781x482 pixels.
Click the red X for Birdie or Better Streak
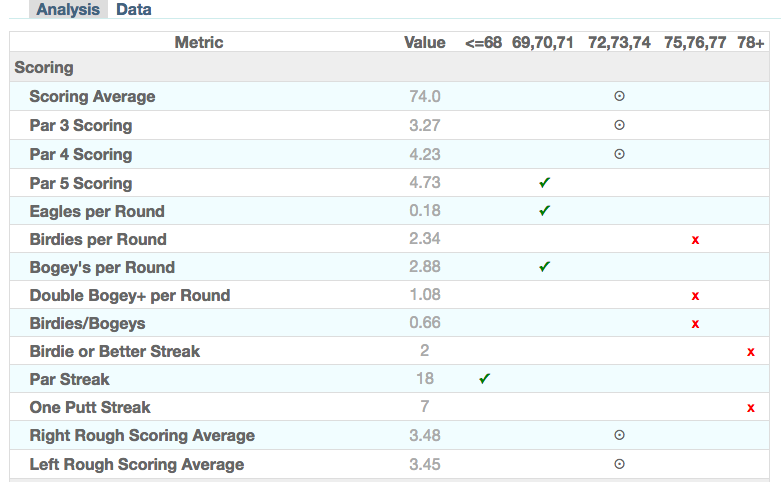(x=750, y=352)
